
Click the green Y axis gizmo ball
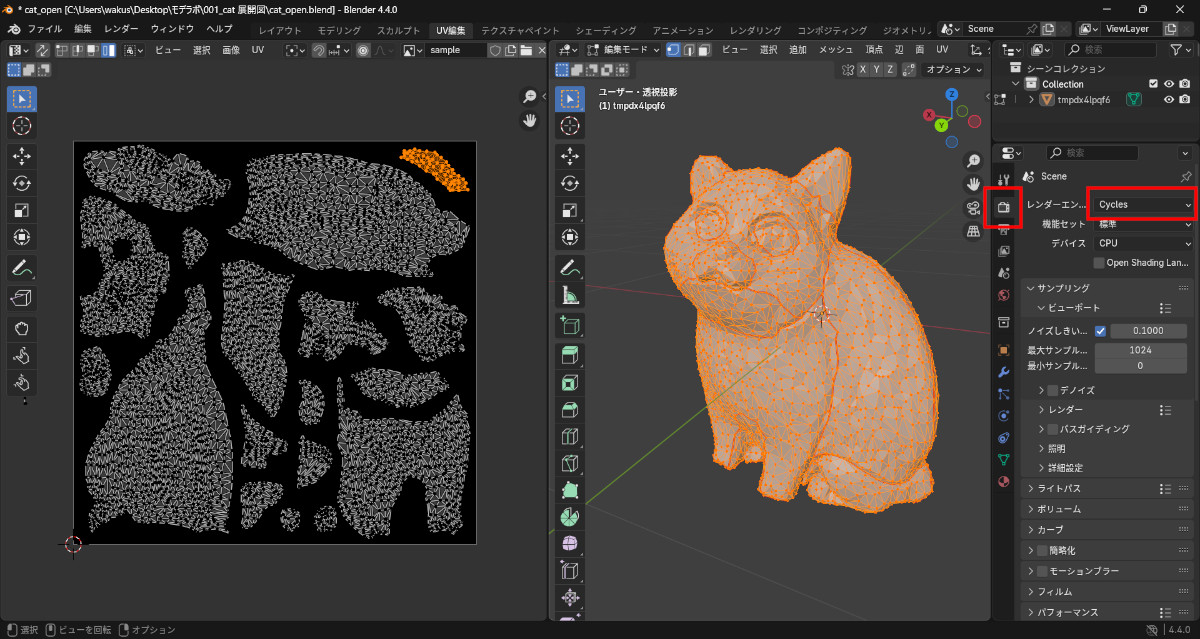[x=941, y=125]
